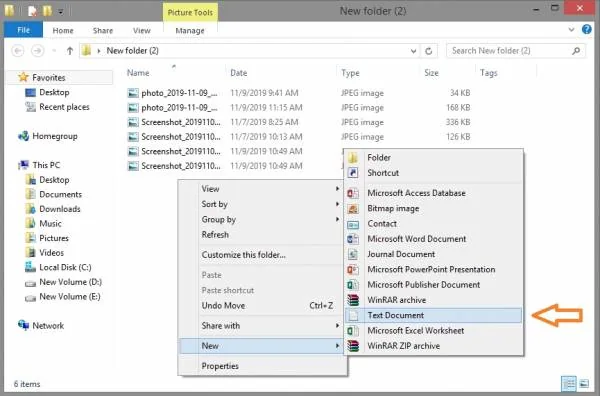Switch to the Home ribbon tab
Screen dimensions: 600x396
click(63, 31)
